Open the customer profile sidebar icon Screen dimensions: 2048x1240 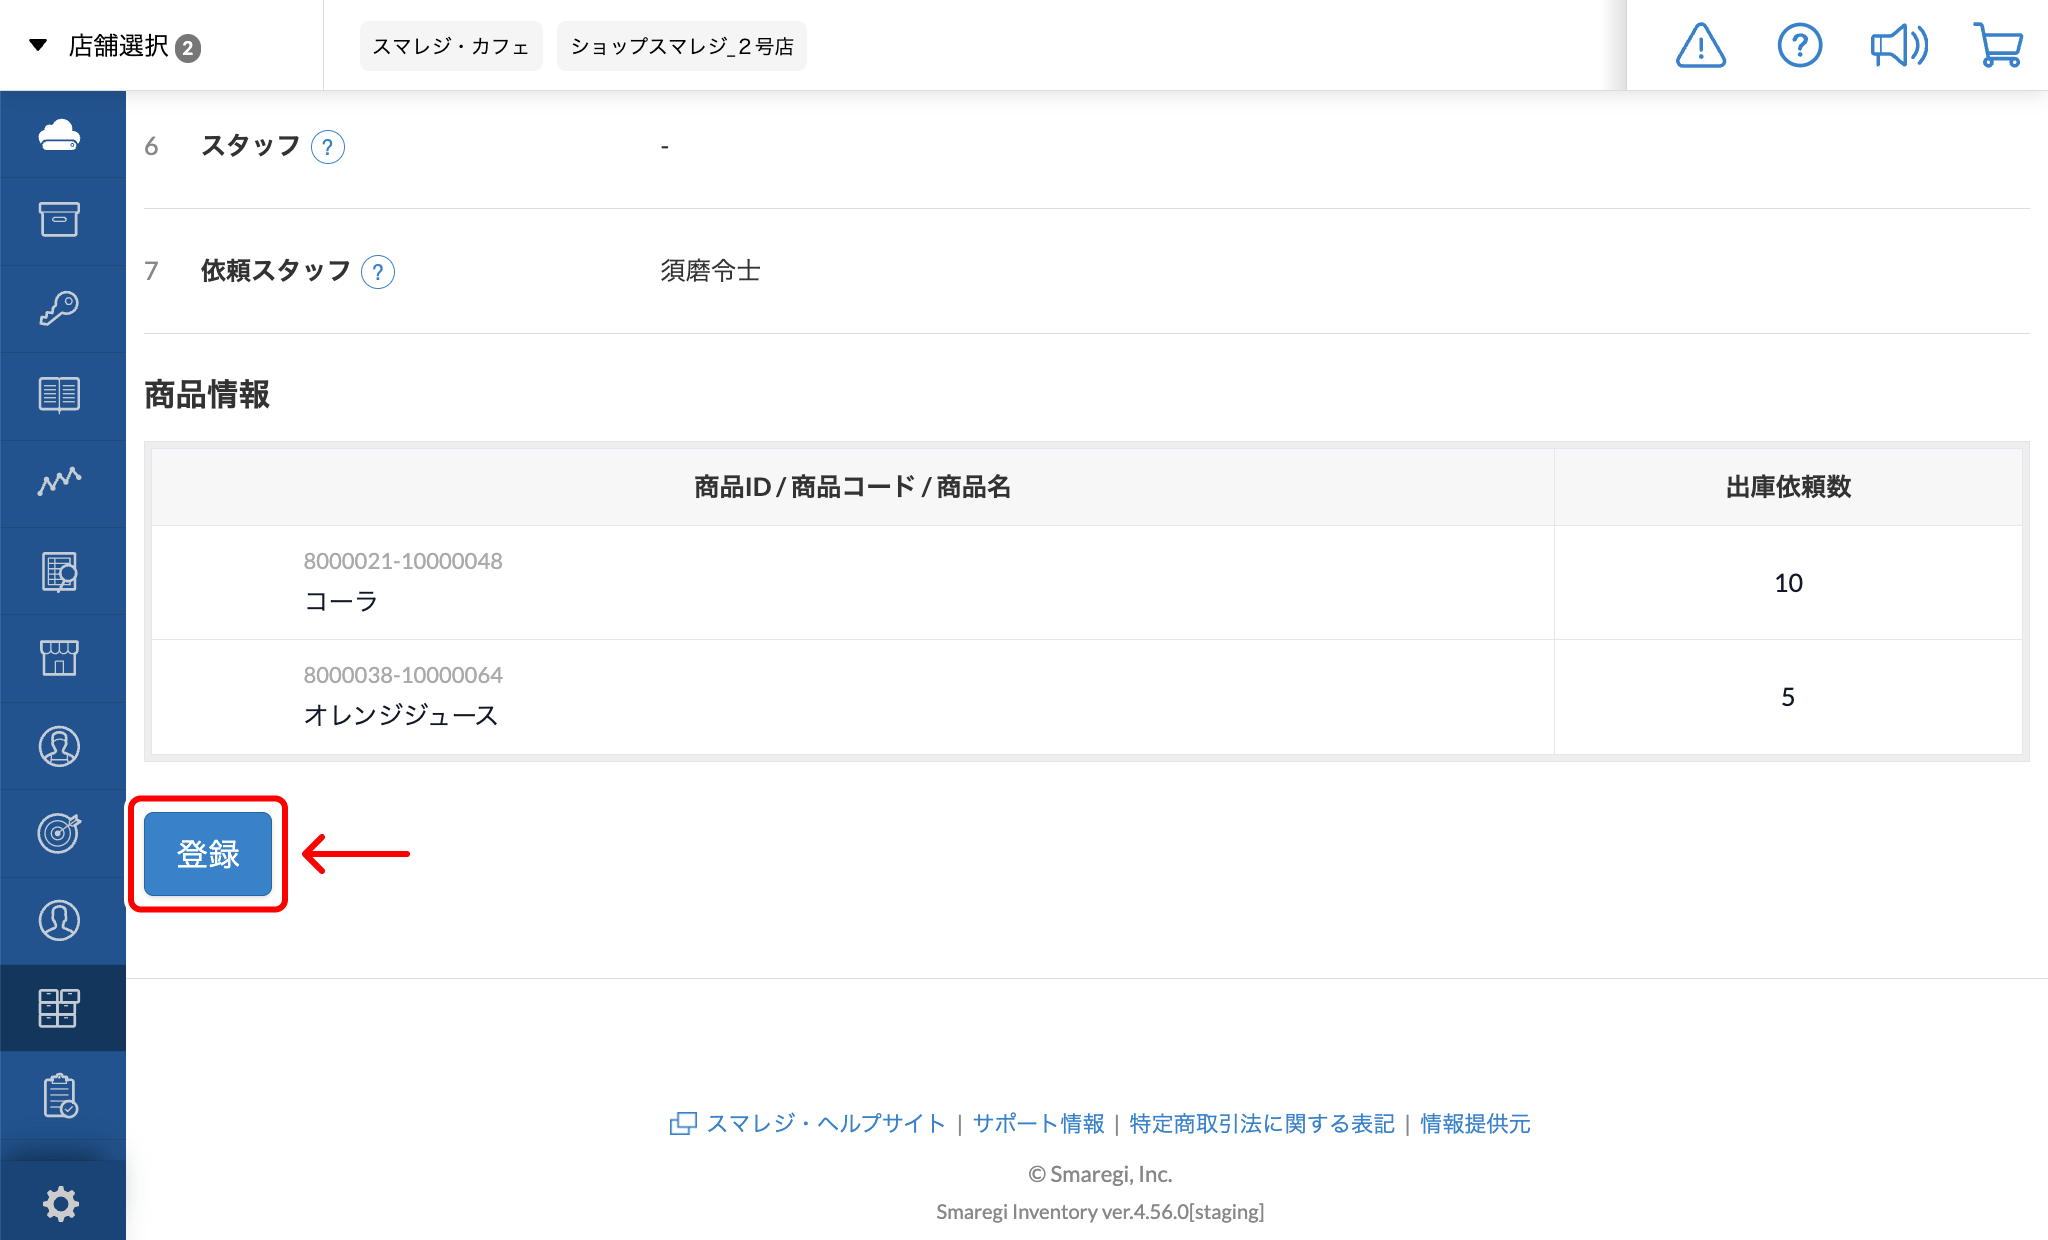point(60,920)
